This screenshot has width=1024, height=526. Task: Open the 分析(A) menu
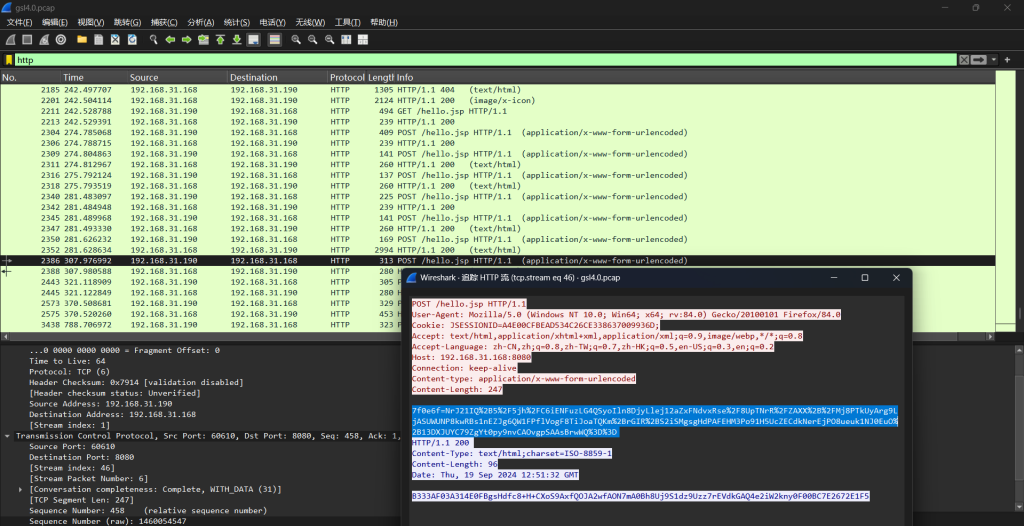click(x=201, y=22)
